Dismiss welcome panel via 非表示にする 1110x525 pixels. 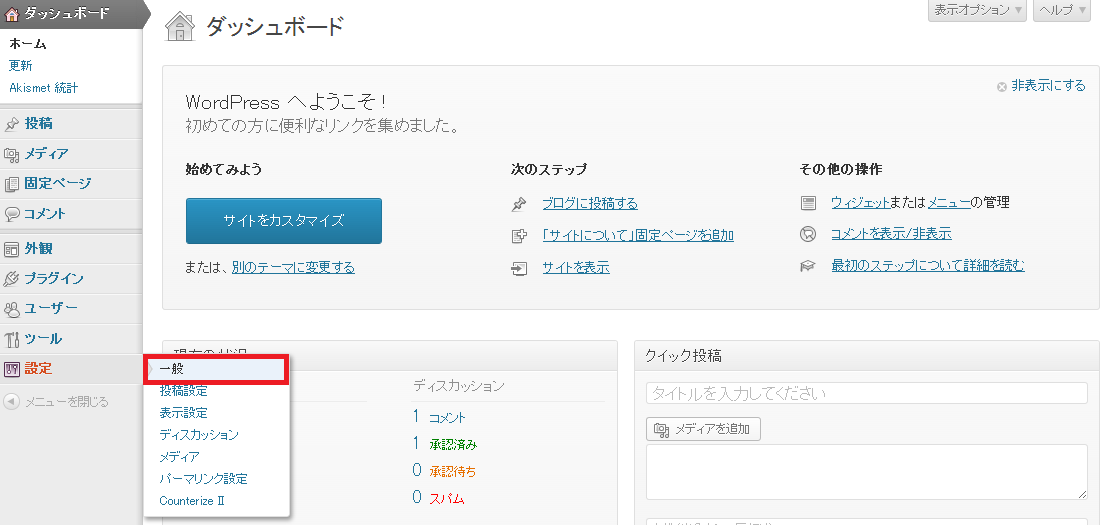[1047, 86]
